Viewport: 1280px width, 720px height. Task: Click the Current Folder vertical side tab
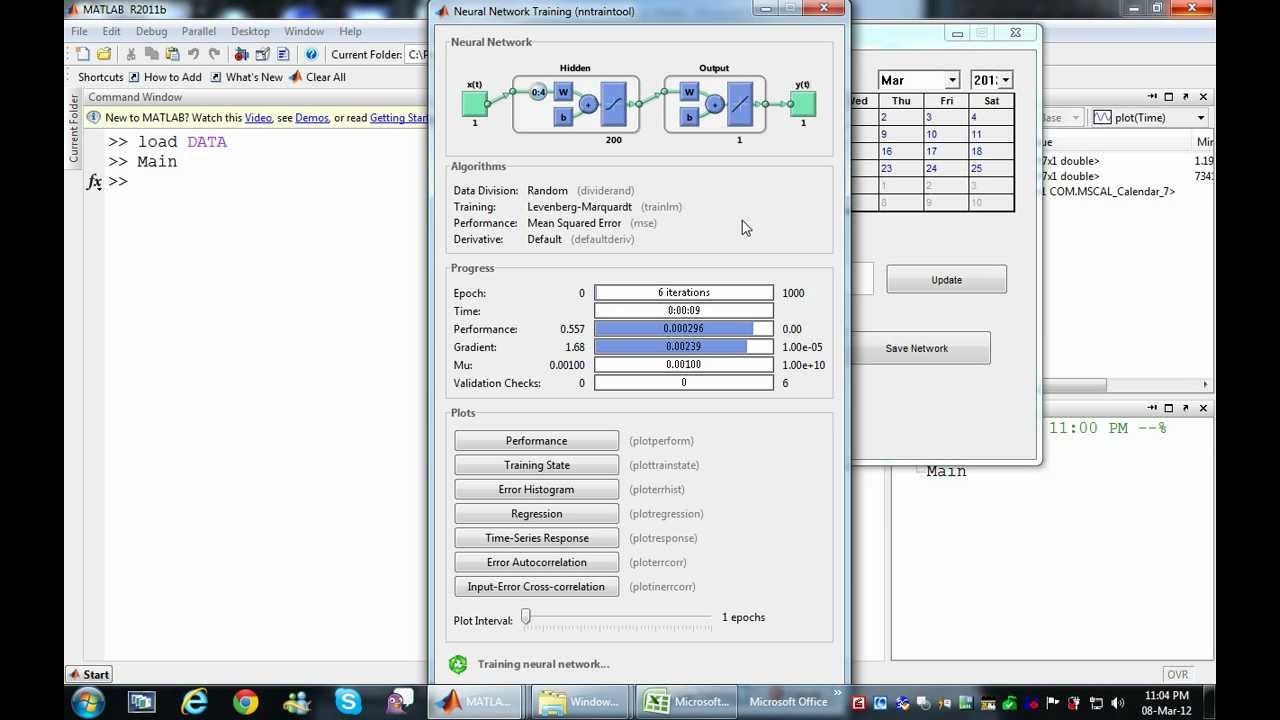click(73, 129)
